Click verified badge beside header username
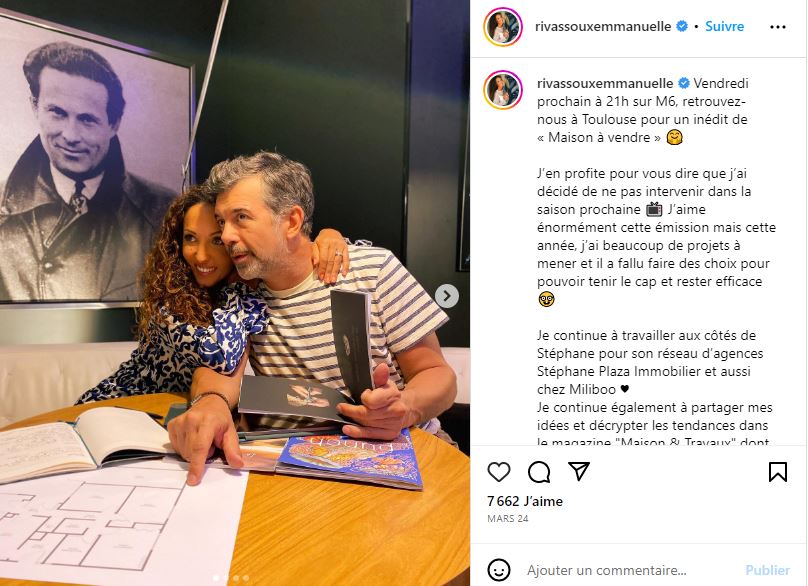808x586 pixels. tap(682, 26)
